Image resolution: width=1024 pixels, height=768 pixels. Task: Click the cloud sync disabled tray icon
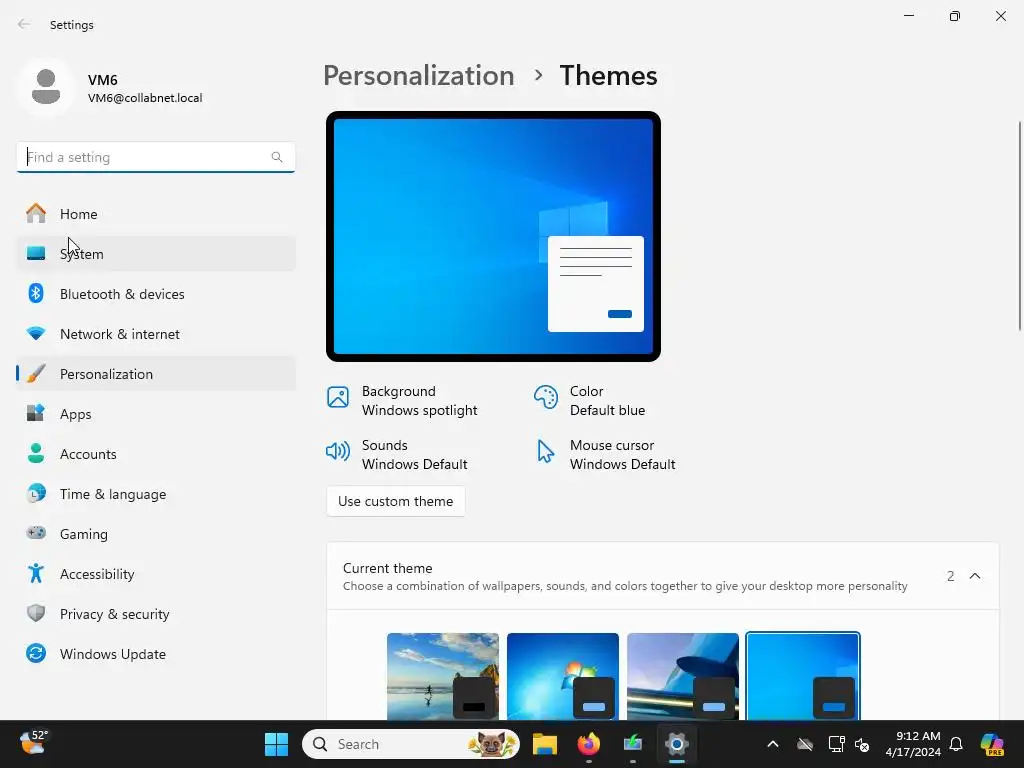point(805,744)
